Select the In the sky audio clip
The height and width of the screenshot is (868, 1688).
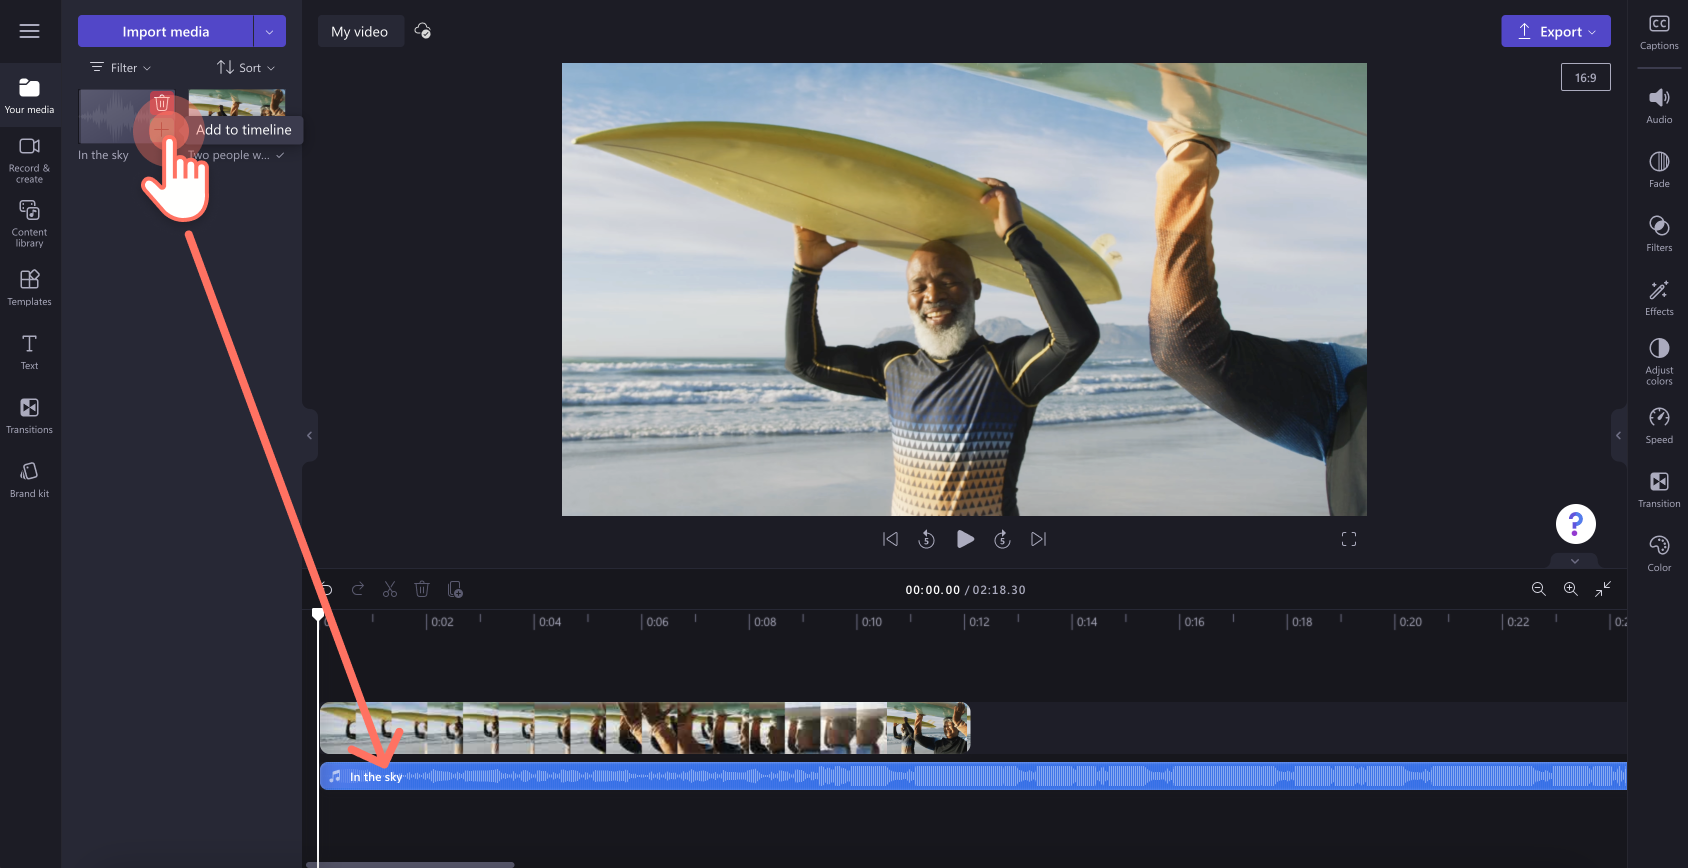[973, 776]
